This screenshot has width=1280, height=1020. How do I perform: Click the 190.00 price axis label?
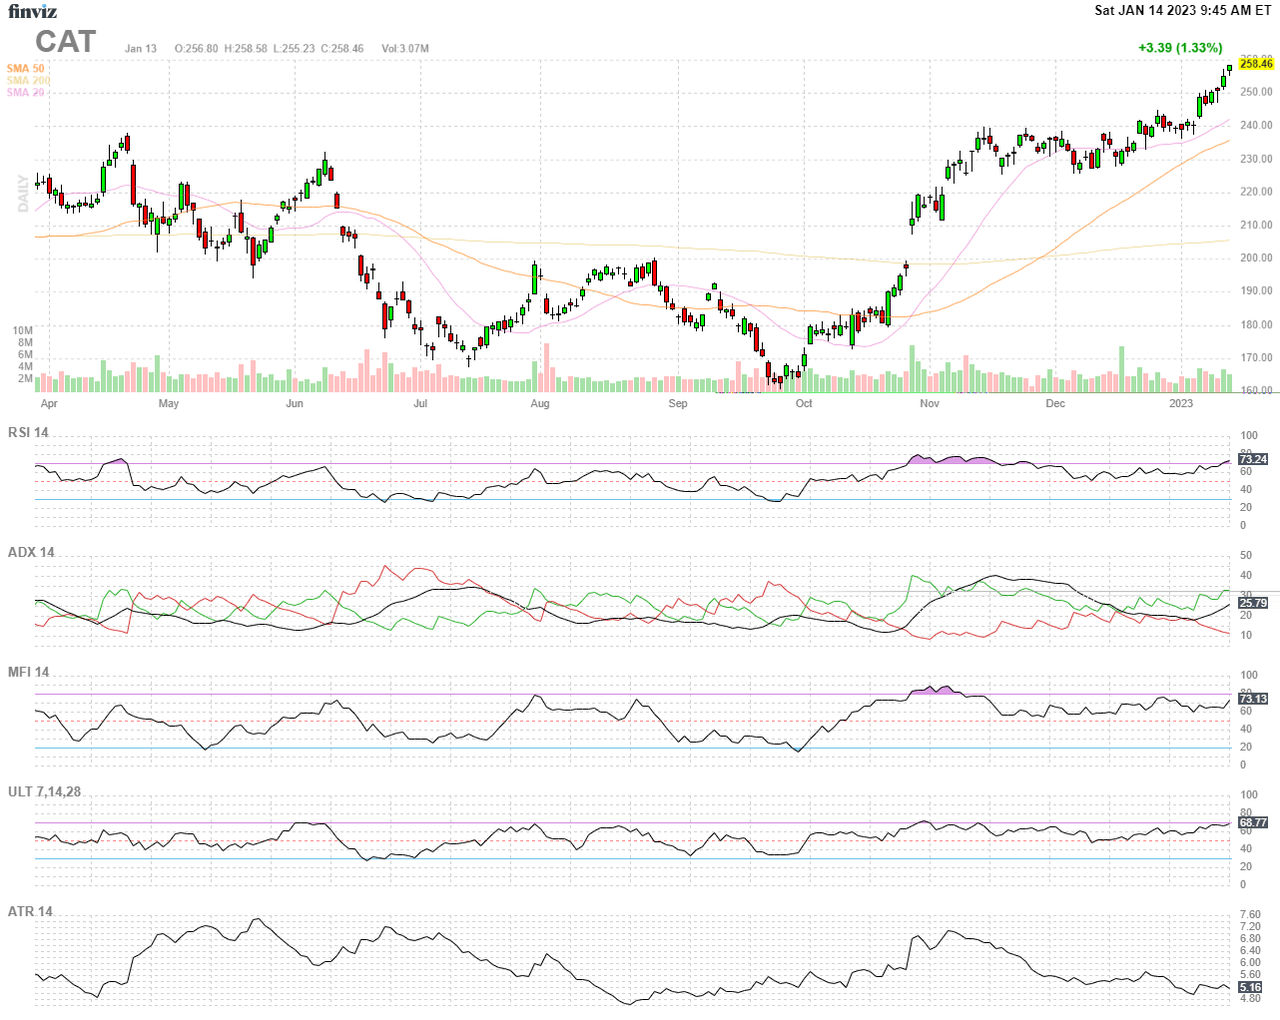(x=1256, y=291)
